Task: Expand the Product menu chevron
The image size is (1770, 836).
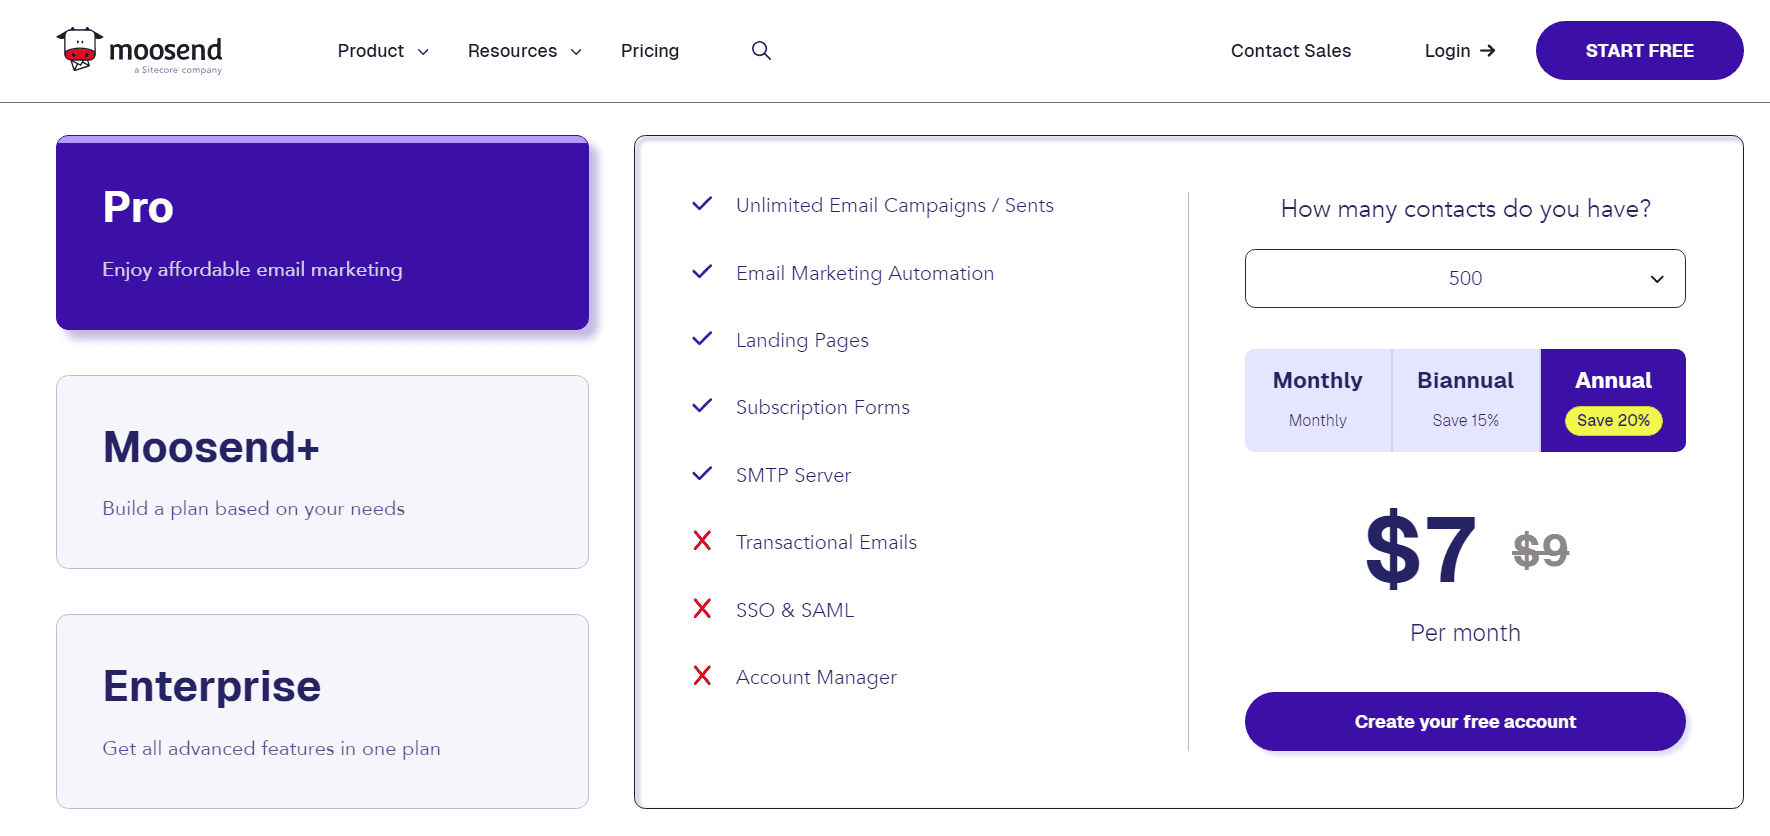Action: point(423,52)
